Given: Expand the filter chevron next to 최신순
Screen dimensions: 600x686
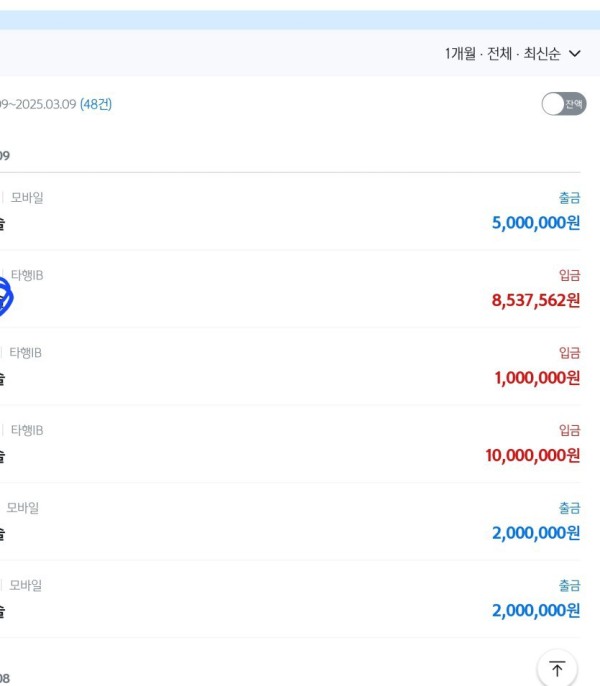Looking at the screenshot, I should click(x=574, y=54).
